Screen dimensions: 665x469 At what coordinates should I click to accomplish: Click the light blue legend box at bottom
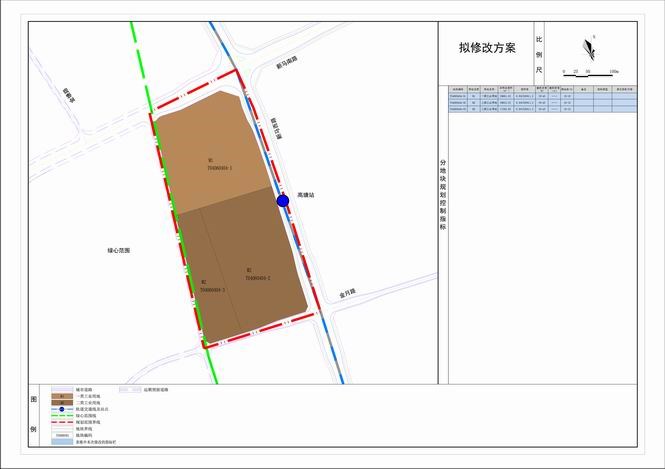point(61,442)
